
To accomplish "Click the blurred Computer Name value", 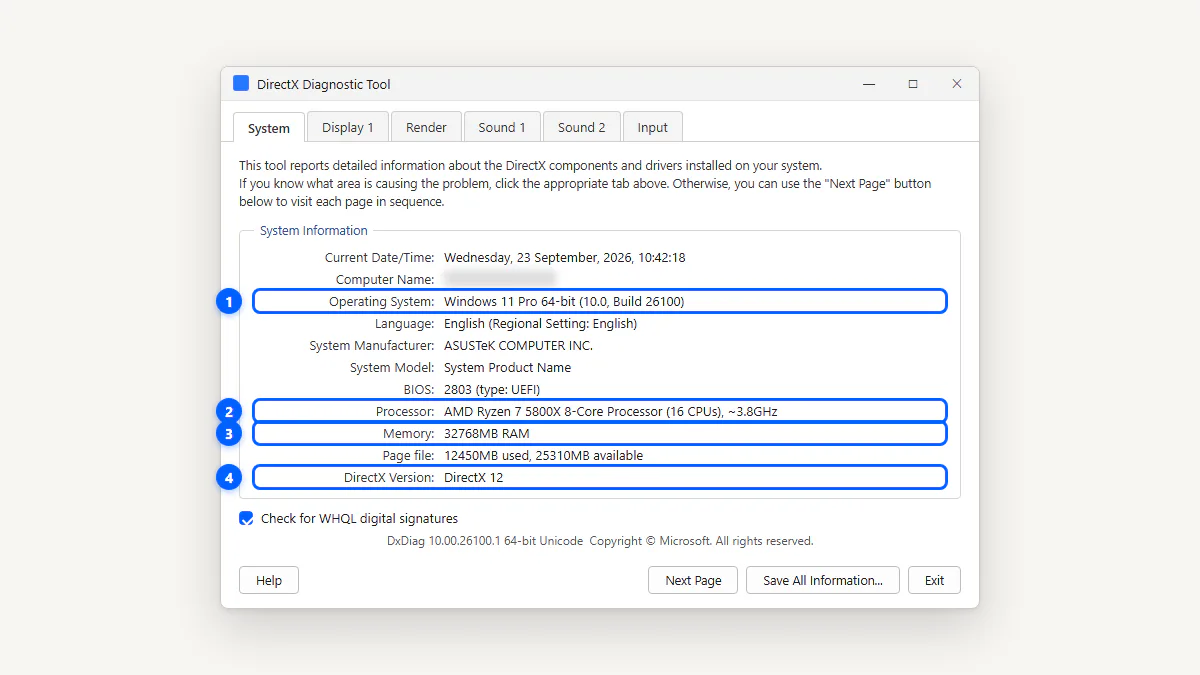I will 500,279.
